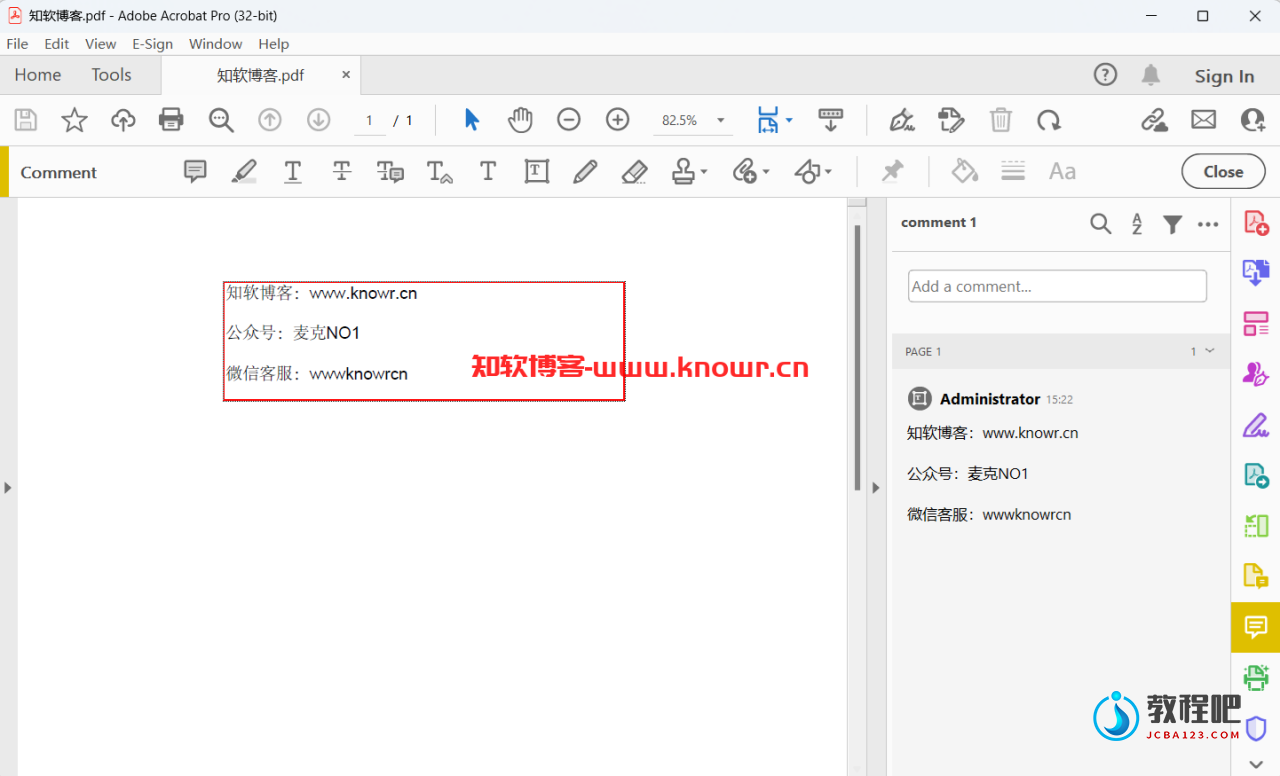Open the View menu
Screen dimensions: 1280x776
(x=101, y=44)
